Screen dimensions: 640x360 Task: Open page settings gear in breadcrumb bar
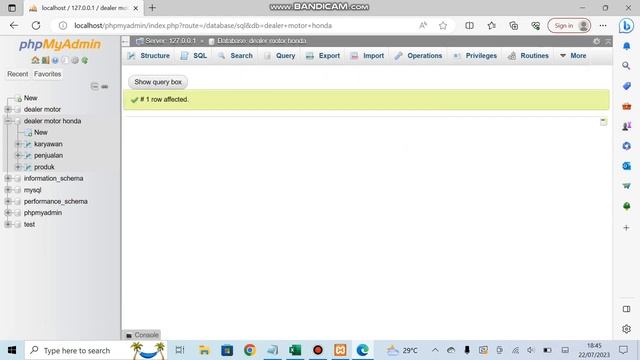click(x=596, y=41)
